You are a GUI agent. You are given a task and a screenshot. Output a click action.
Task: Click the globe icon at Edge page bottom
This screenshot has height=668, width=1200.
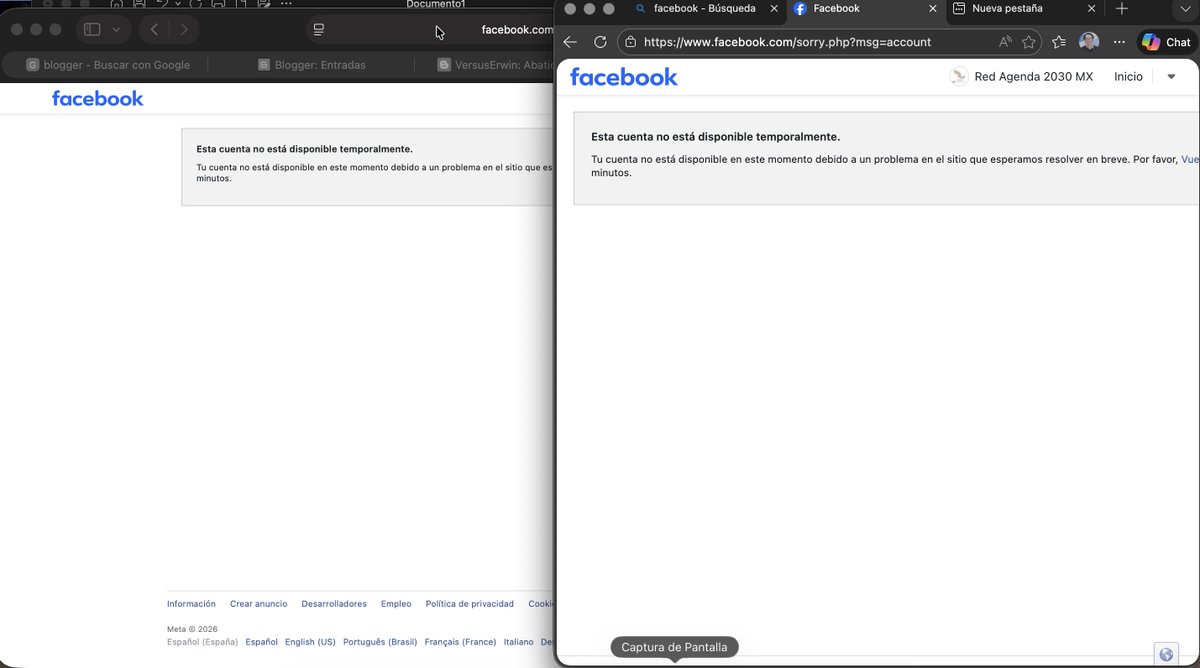pyautogui.click(x=1166, y=654)
